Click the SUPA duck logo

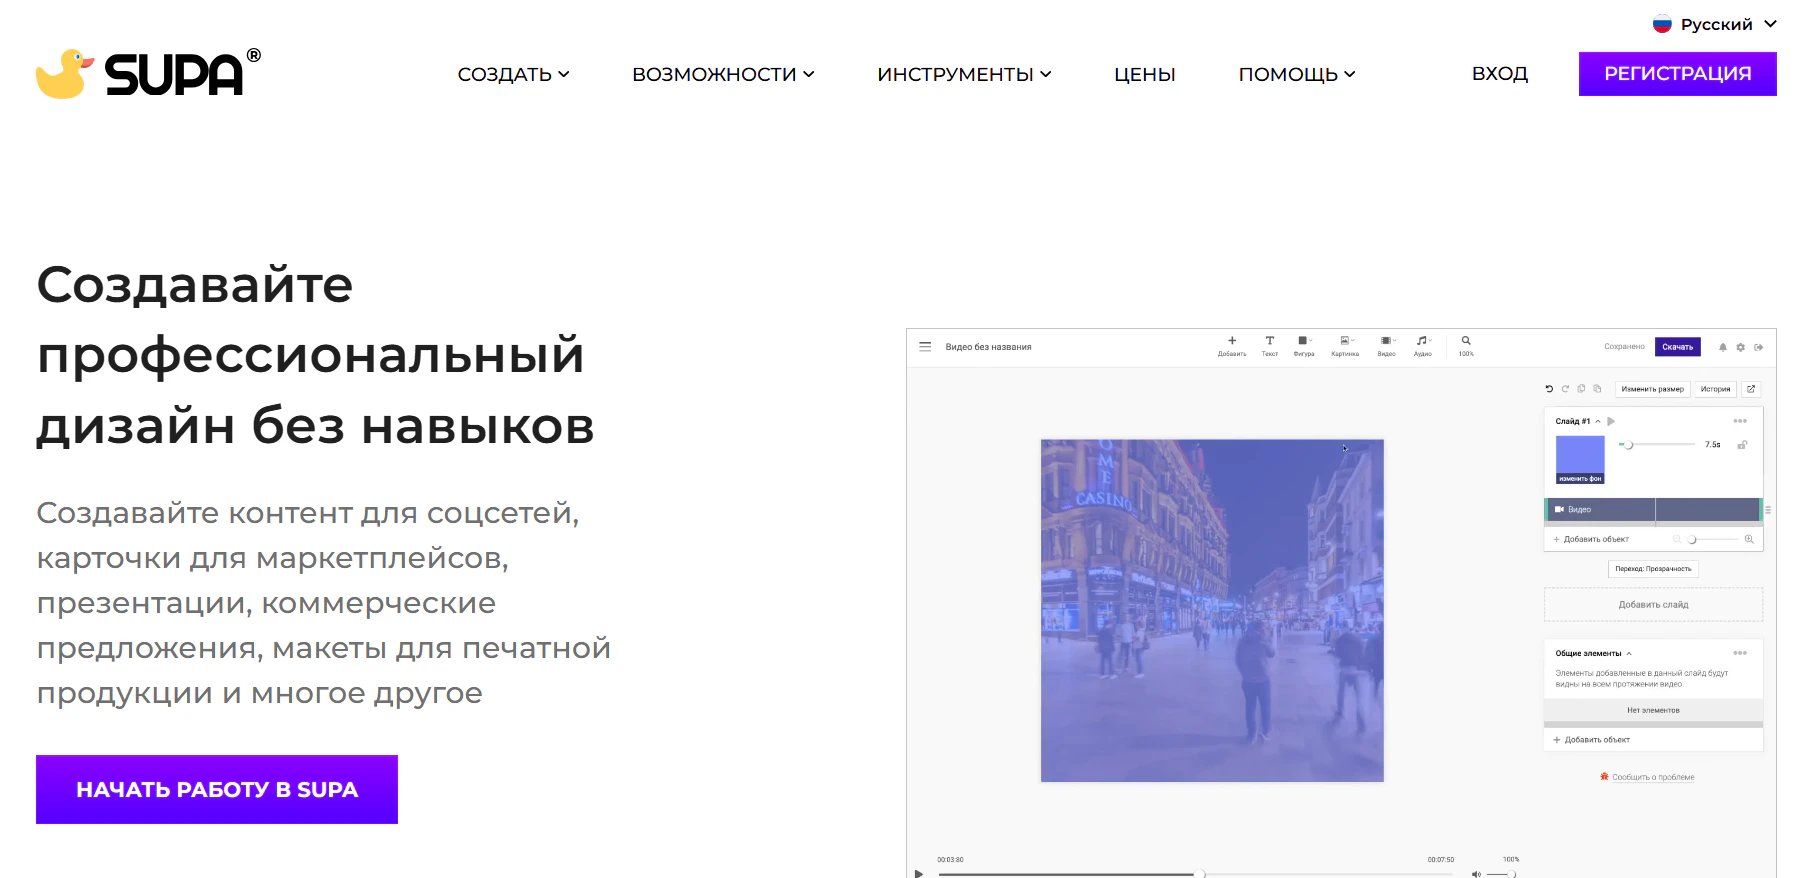pyautogui.click(x=148, y=73)
